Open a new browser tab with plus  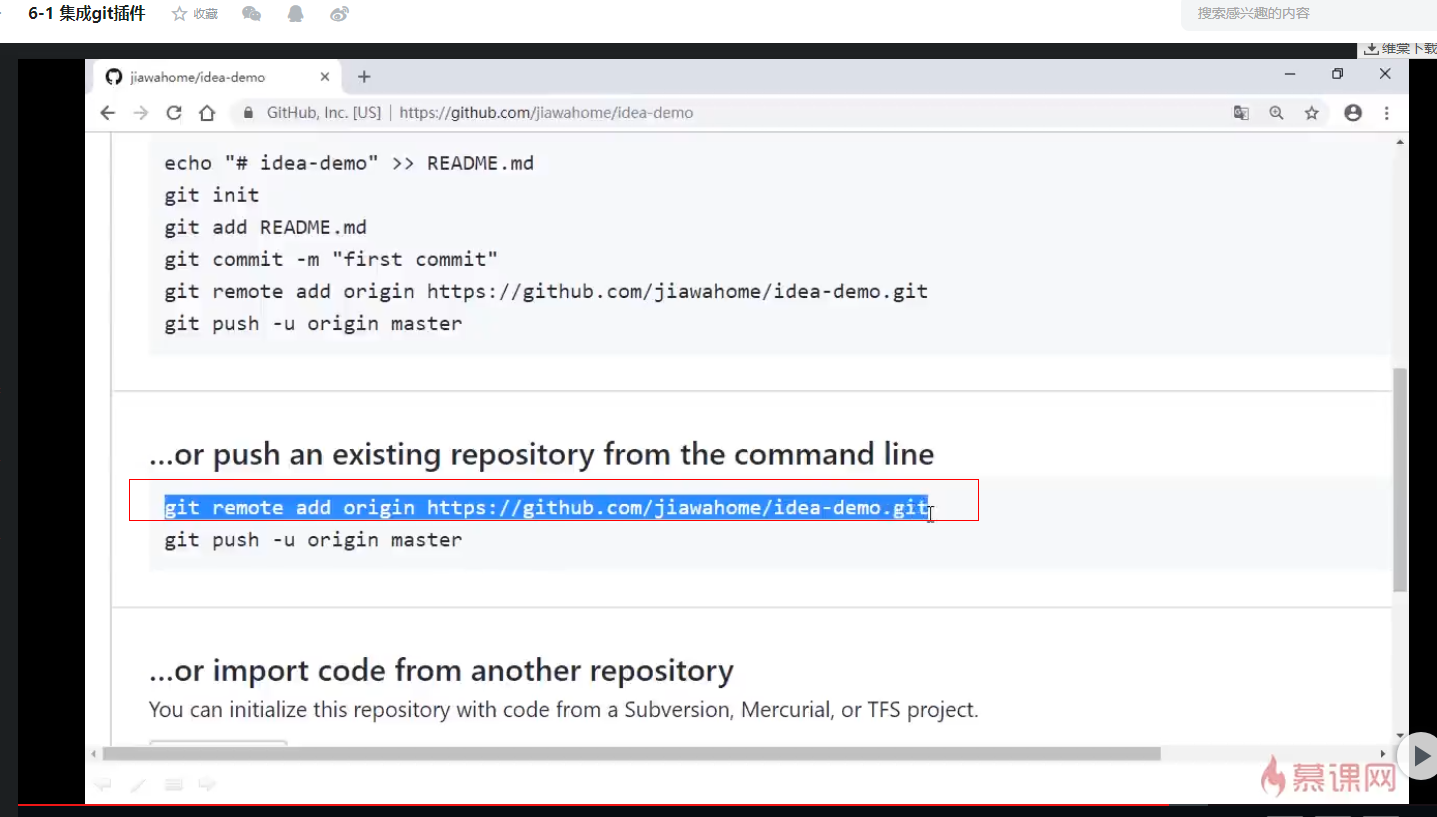tap(364, 77)
